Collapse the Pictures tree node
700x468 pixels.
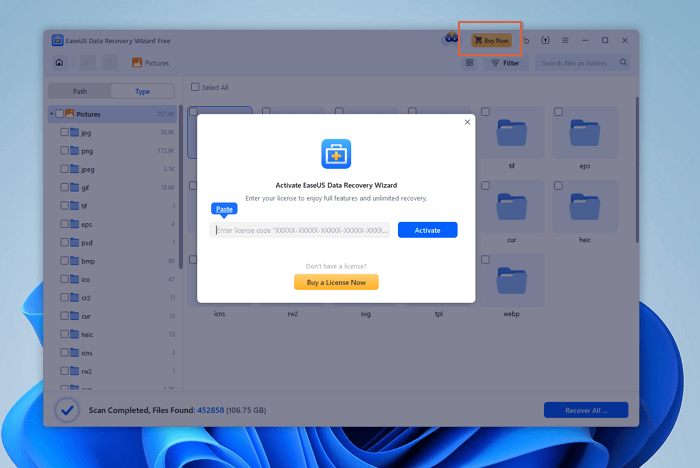[51, 114]
